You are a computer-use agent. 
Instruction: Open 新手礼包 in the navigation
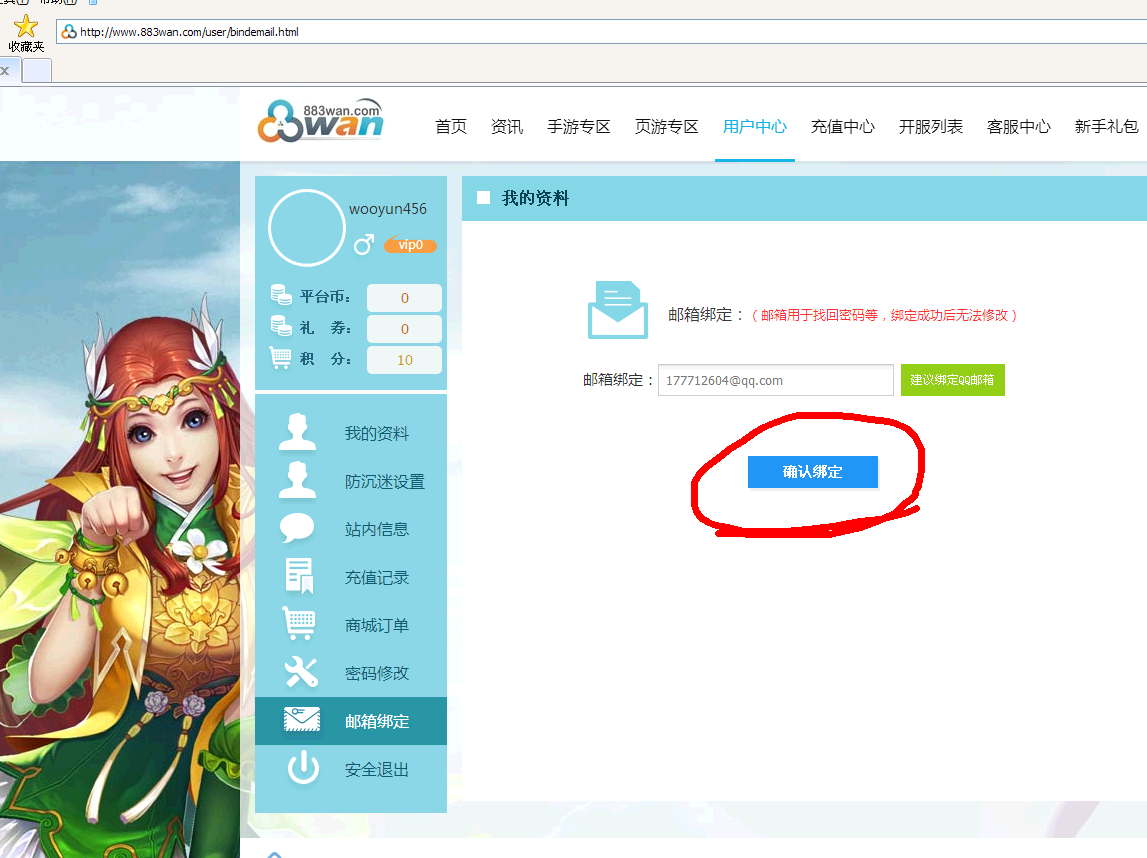pyautogui.click(x=1106, y=127)
